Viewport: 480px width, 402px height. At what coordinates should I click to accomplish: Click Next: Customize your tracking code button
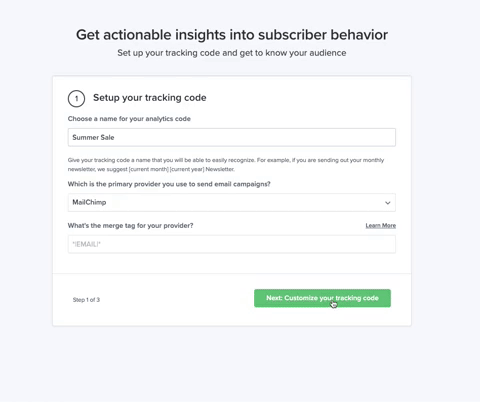tap(322, 298)
